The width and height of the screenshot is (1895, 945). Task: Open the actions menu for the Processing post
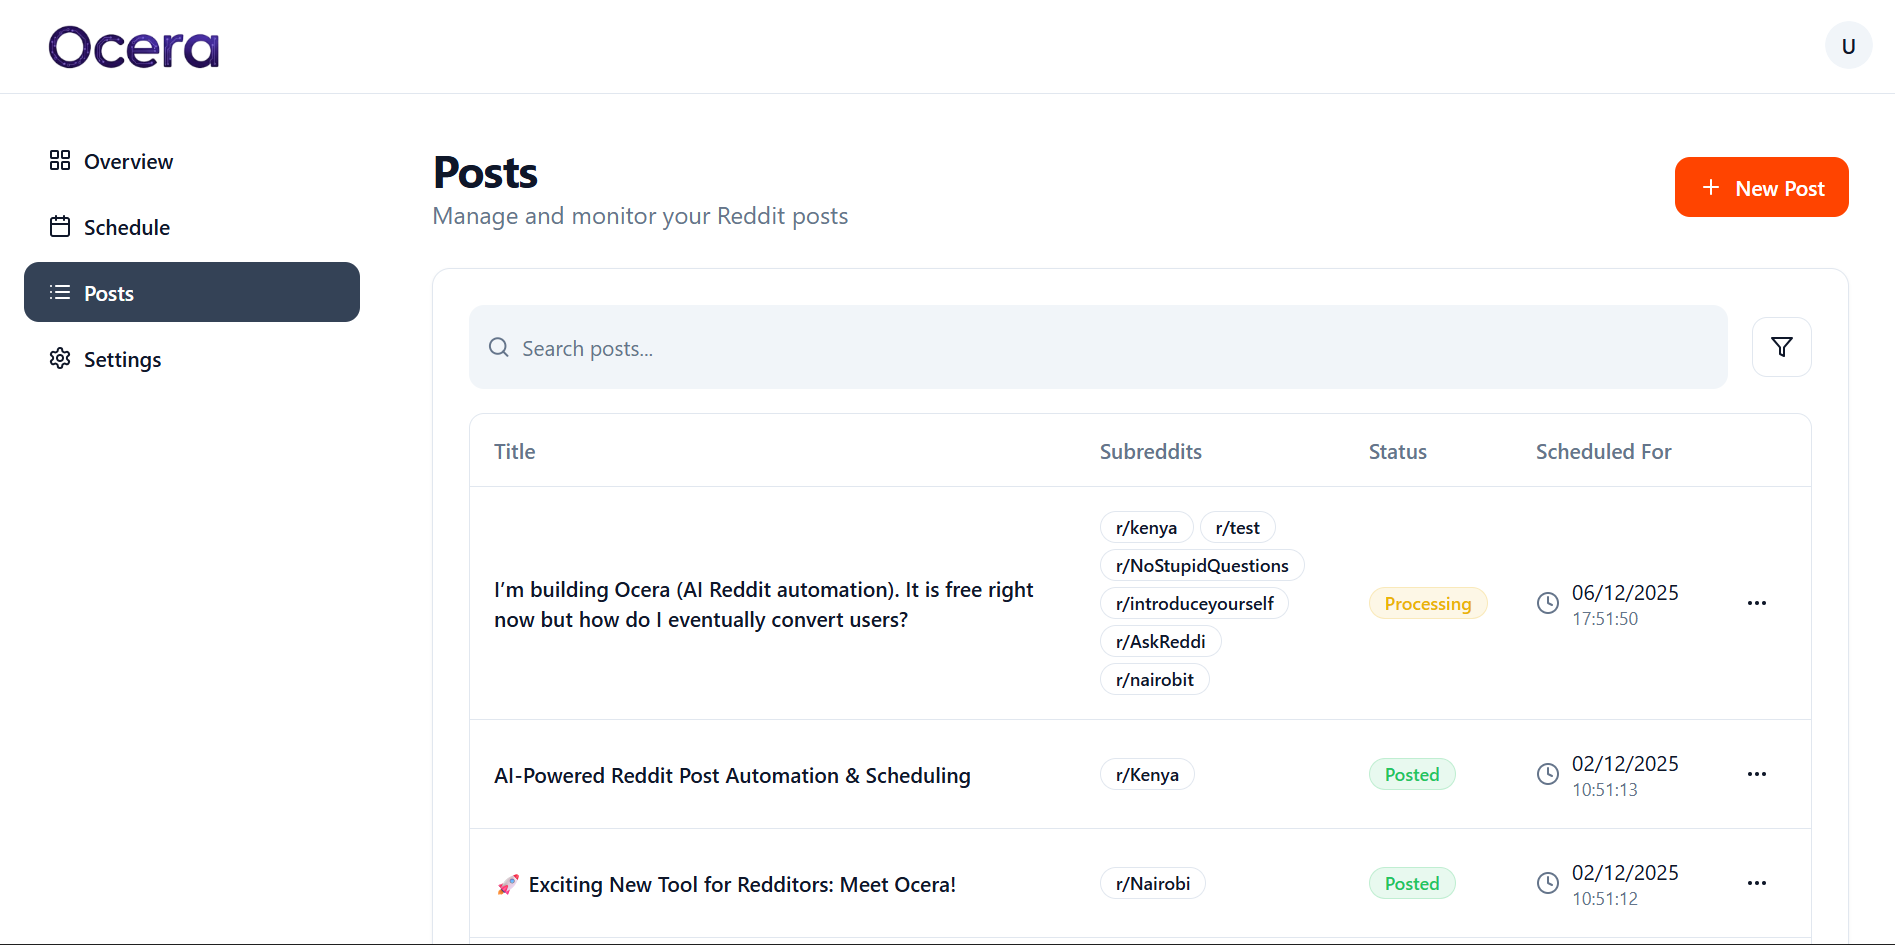tap(1757, 603)
